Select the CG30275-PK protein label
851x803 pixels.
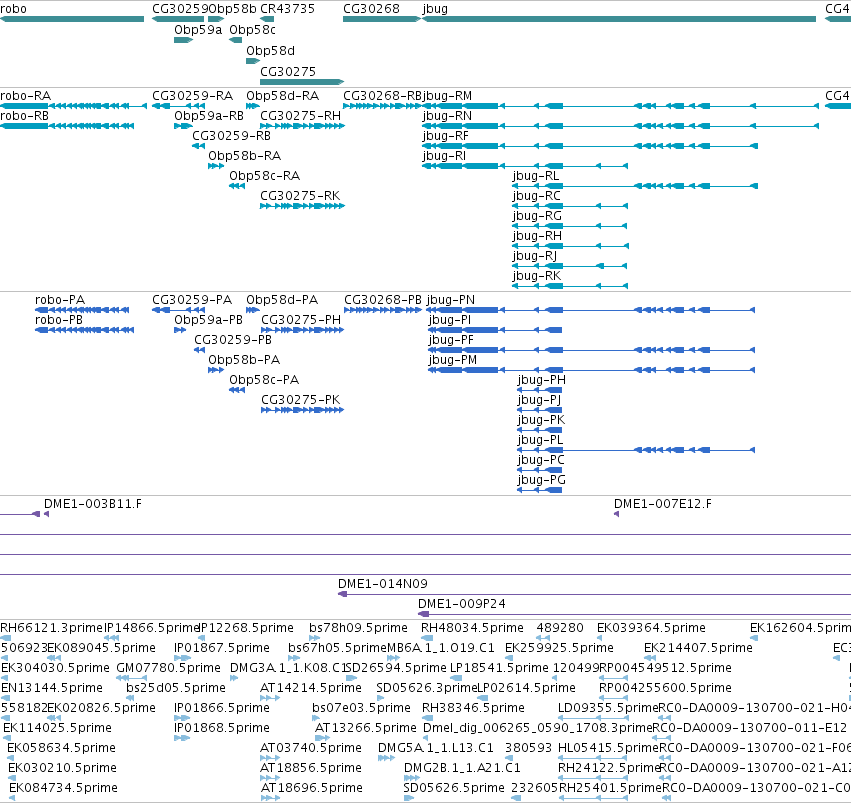point(301,400)
